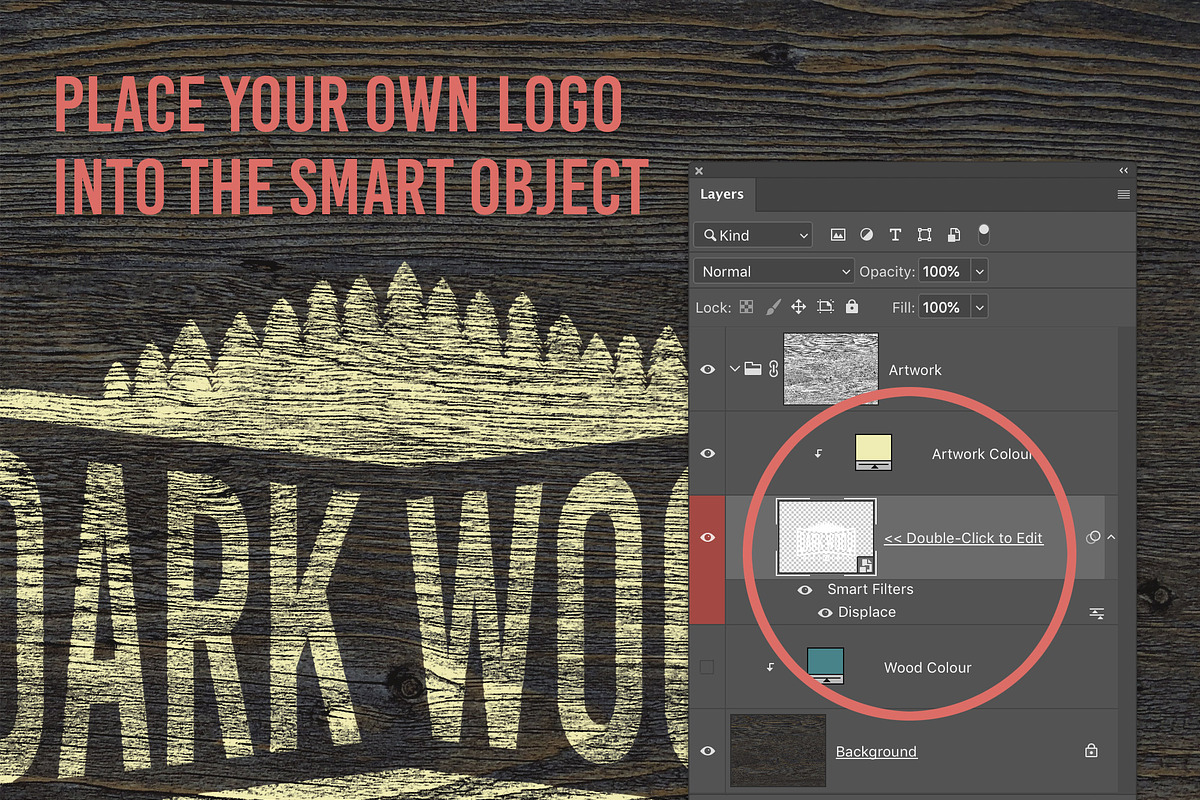Viewport: 1200px width, 800px height.
Task: Open the Normal blend mode dropdown
Action: point(774,271)
